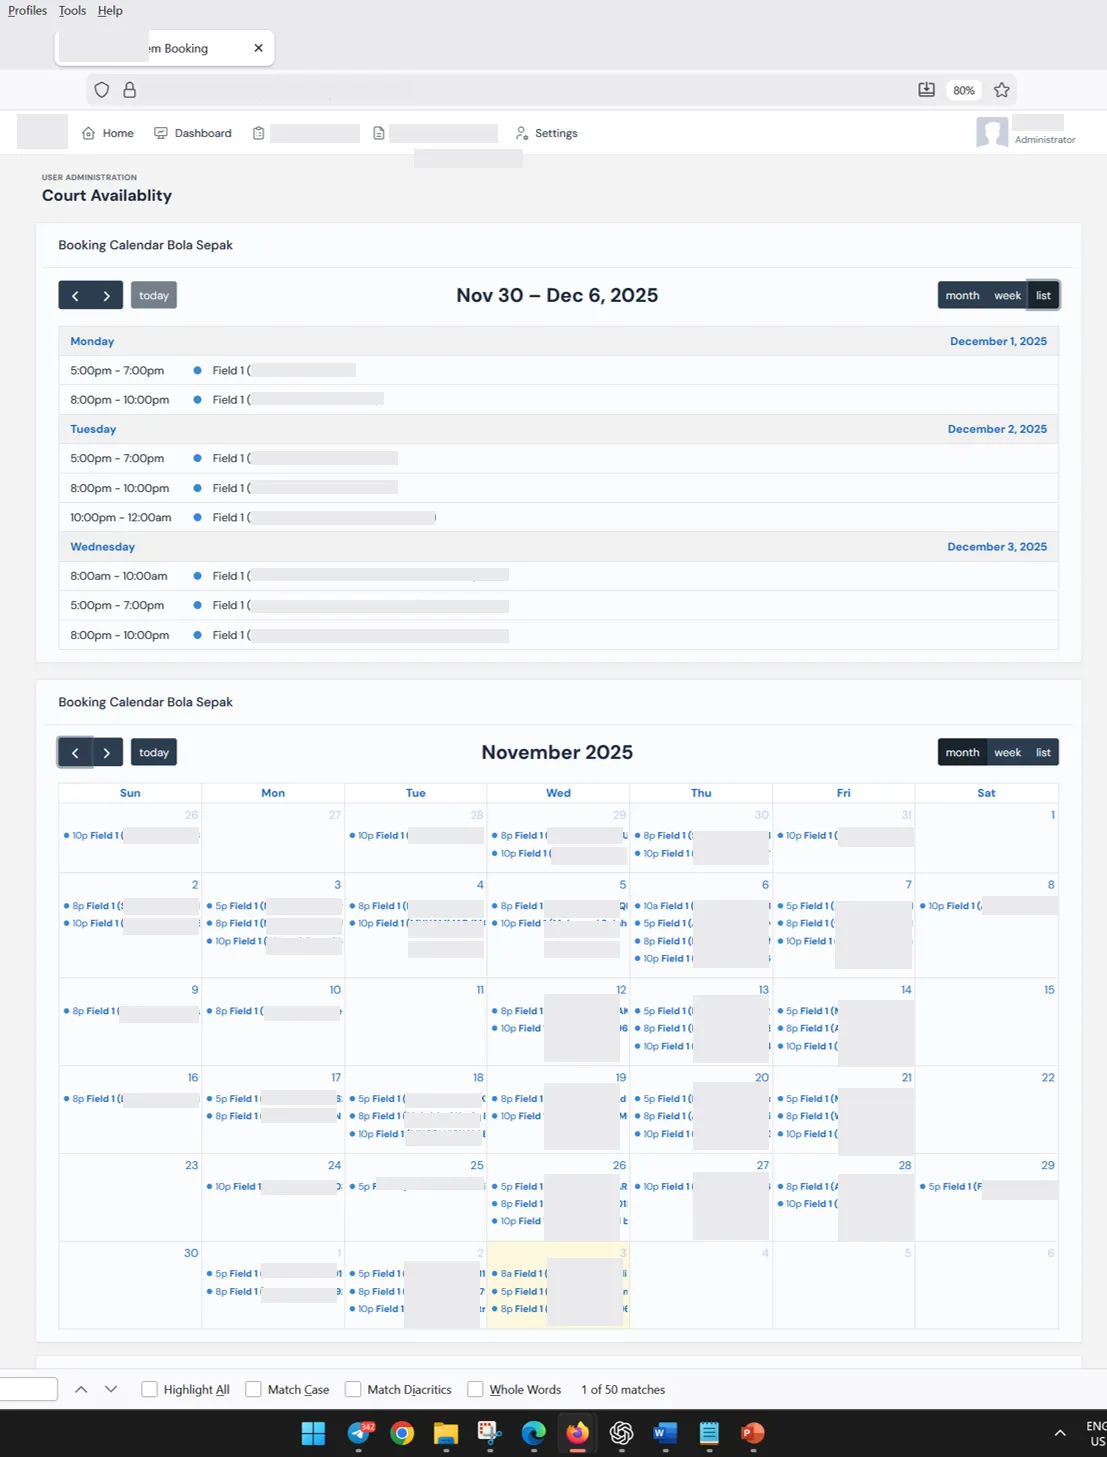Go to next month in November calendar

click(x=107, y=752)
